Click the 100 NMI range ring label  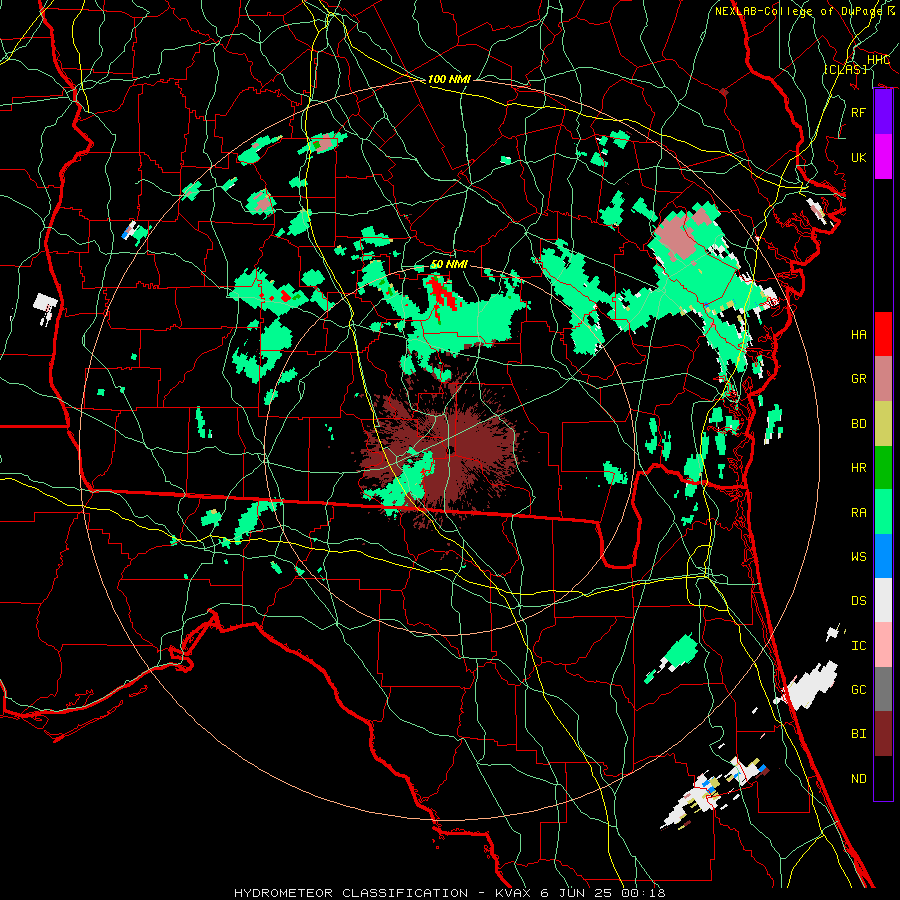(x=449, y=79)
